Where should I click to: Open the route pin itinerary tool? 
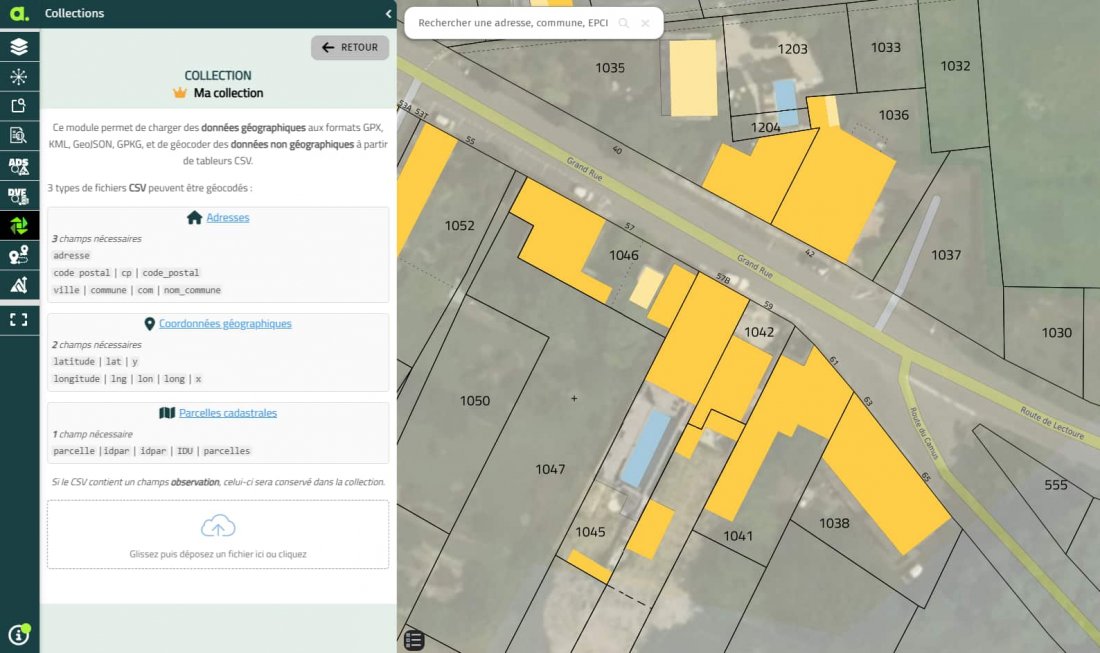click(x=19, y=256)
